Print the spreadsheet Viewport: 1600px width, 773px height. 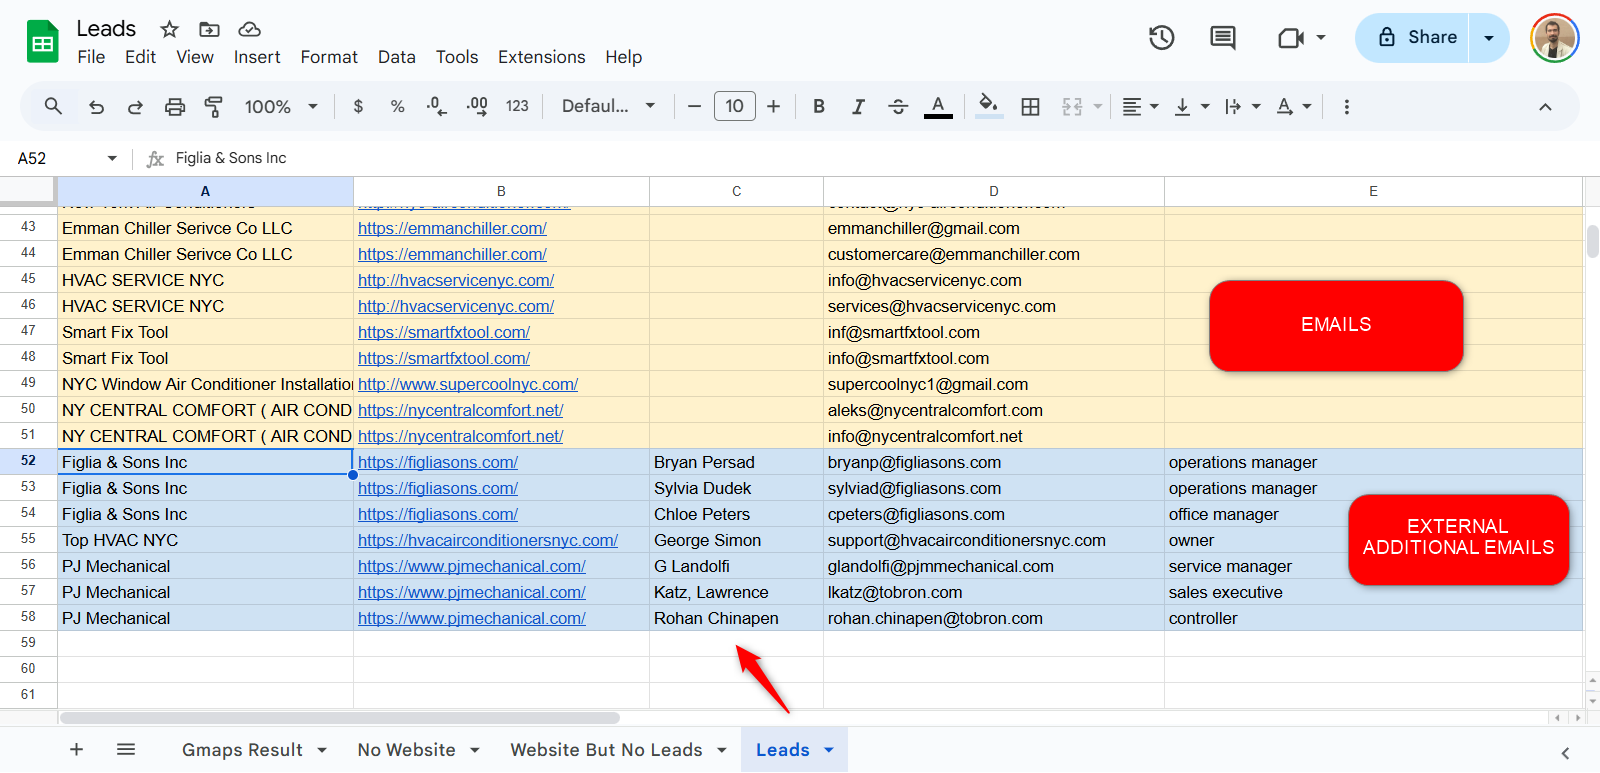(x=175, y=106)
